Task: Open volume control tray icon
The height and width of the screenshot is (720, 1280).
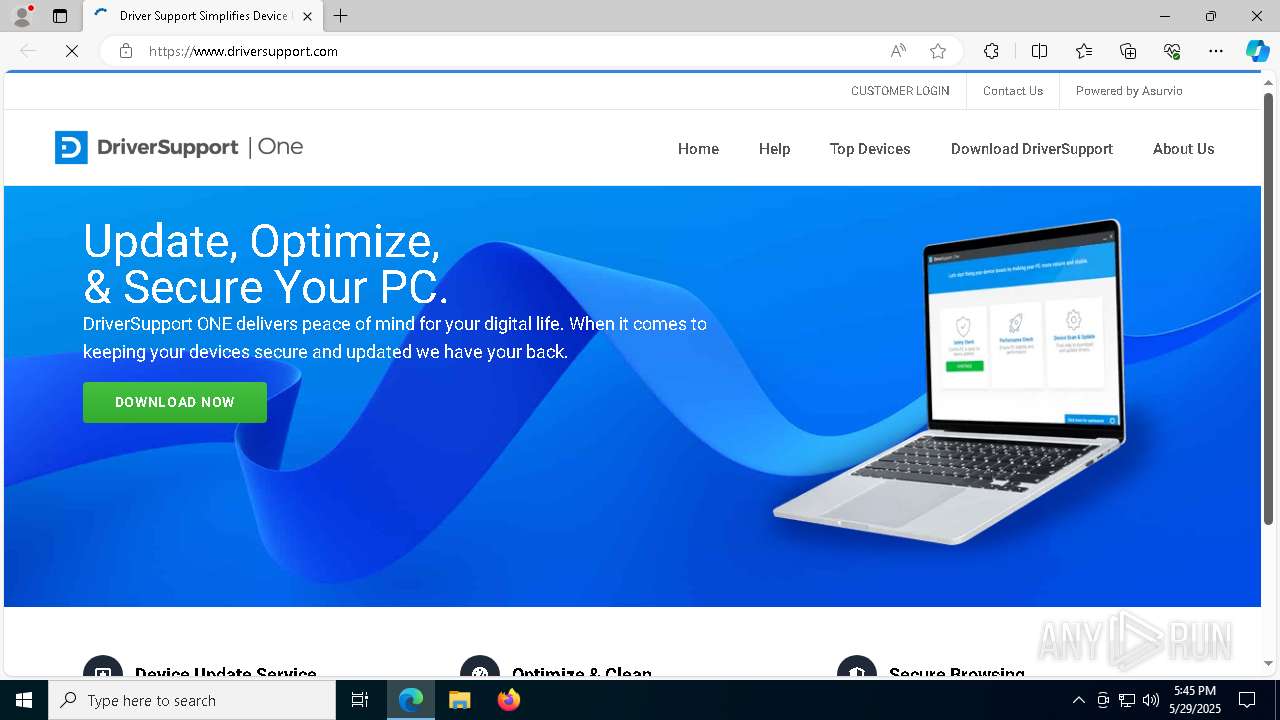Action: 1151,700
